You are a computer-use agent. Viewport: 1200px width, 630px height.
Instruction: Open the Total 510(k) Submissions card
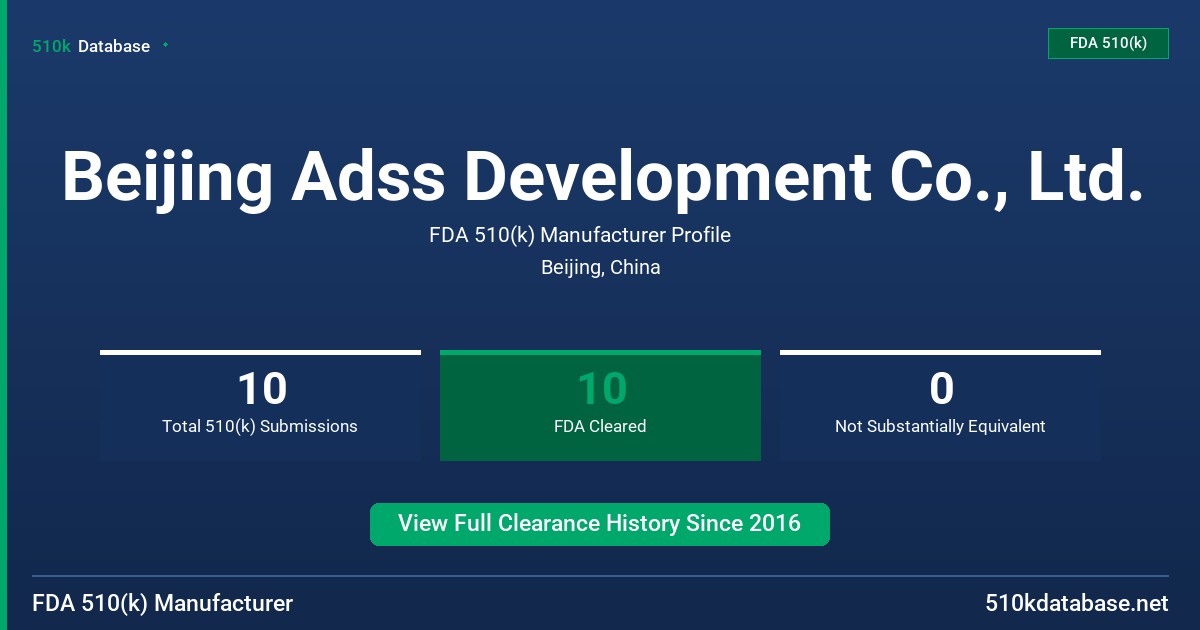click(x=260, y=405)
